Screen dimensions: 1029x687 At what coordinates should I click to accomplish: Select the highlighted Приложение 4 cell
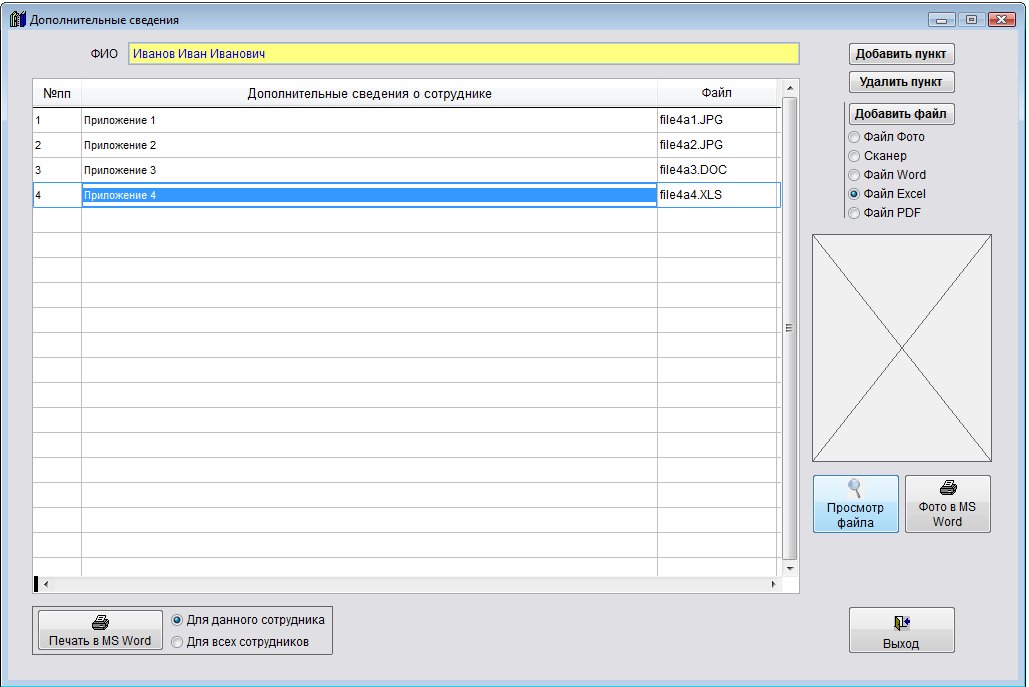click(x=369, y=196)
